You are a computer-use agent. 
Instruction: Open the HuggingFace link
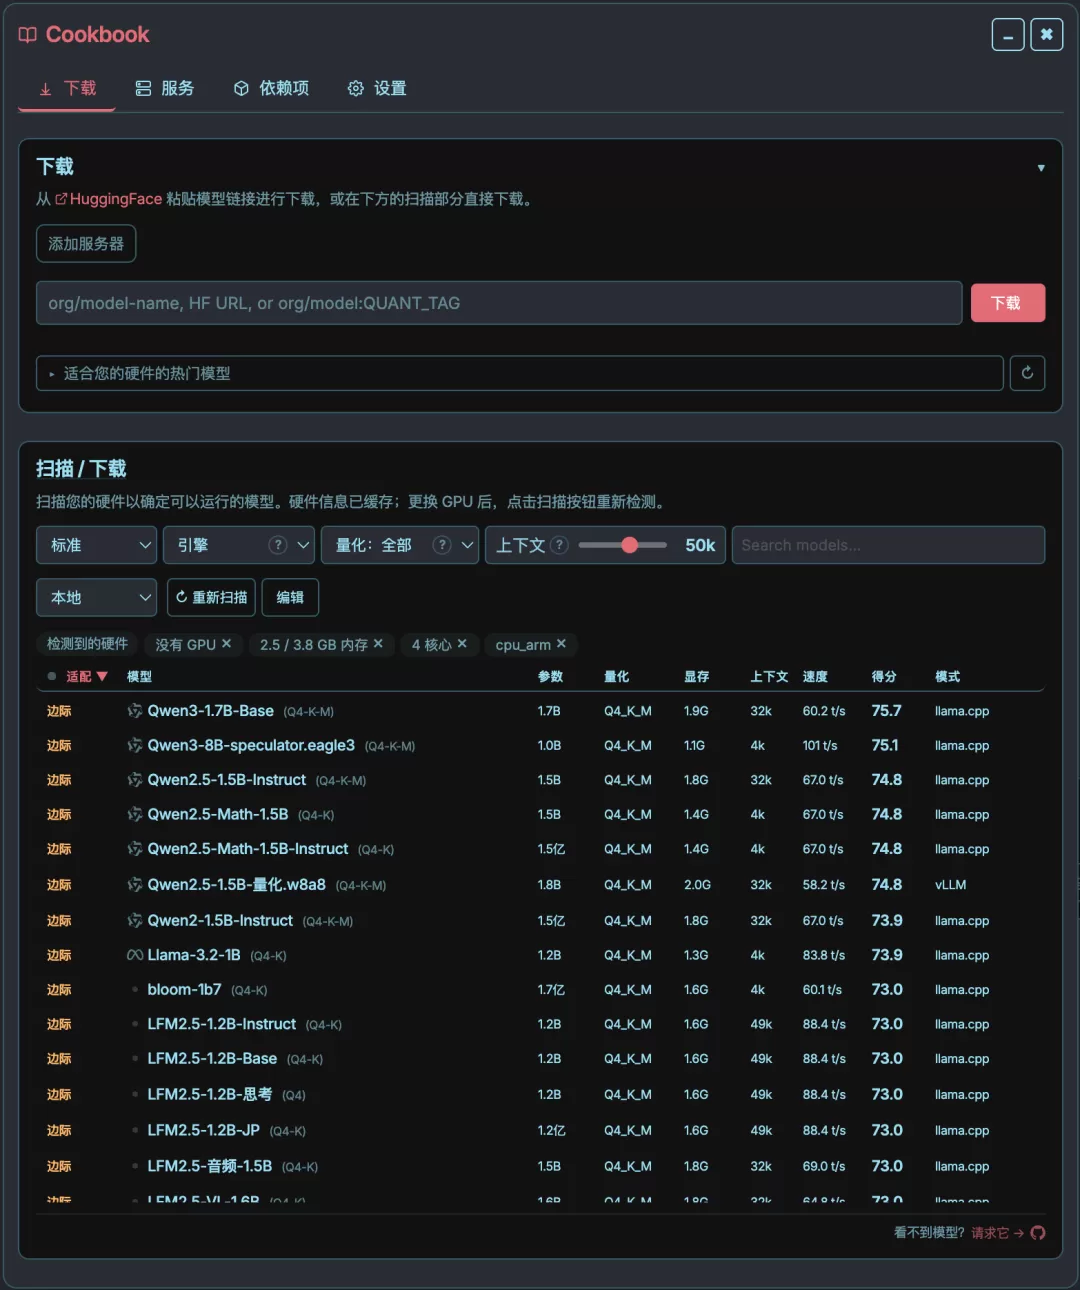point(109,199)
